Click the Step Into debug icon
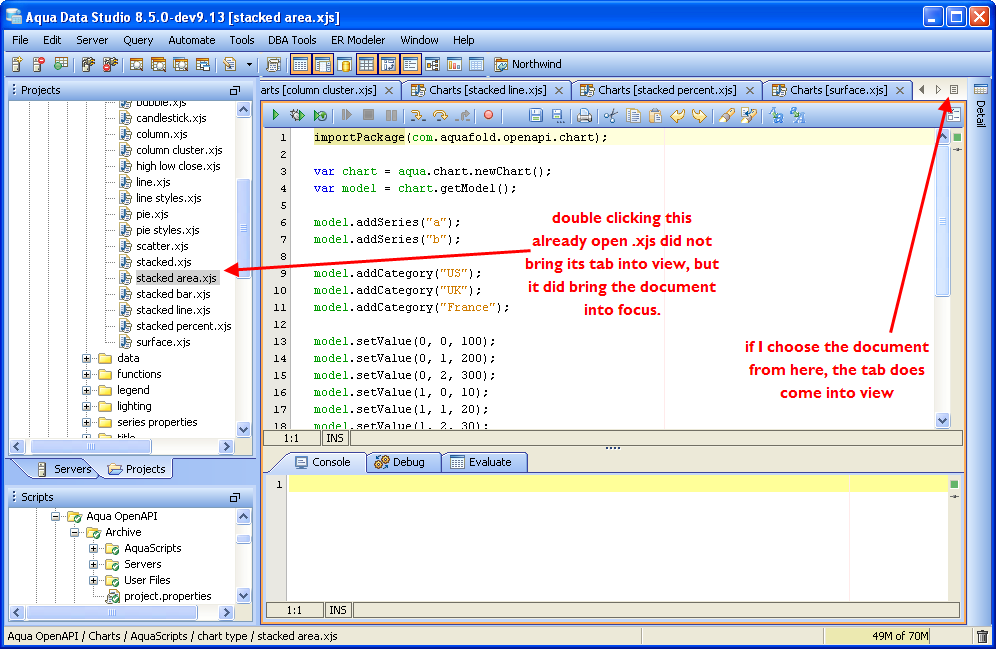 417,115
